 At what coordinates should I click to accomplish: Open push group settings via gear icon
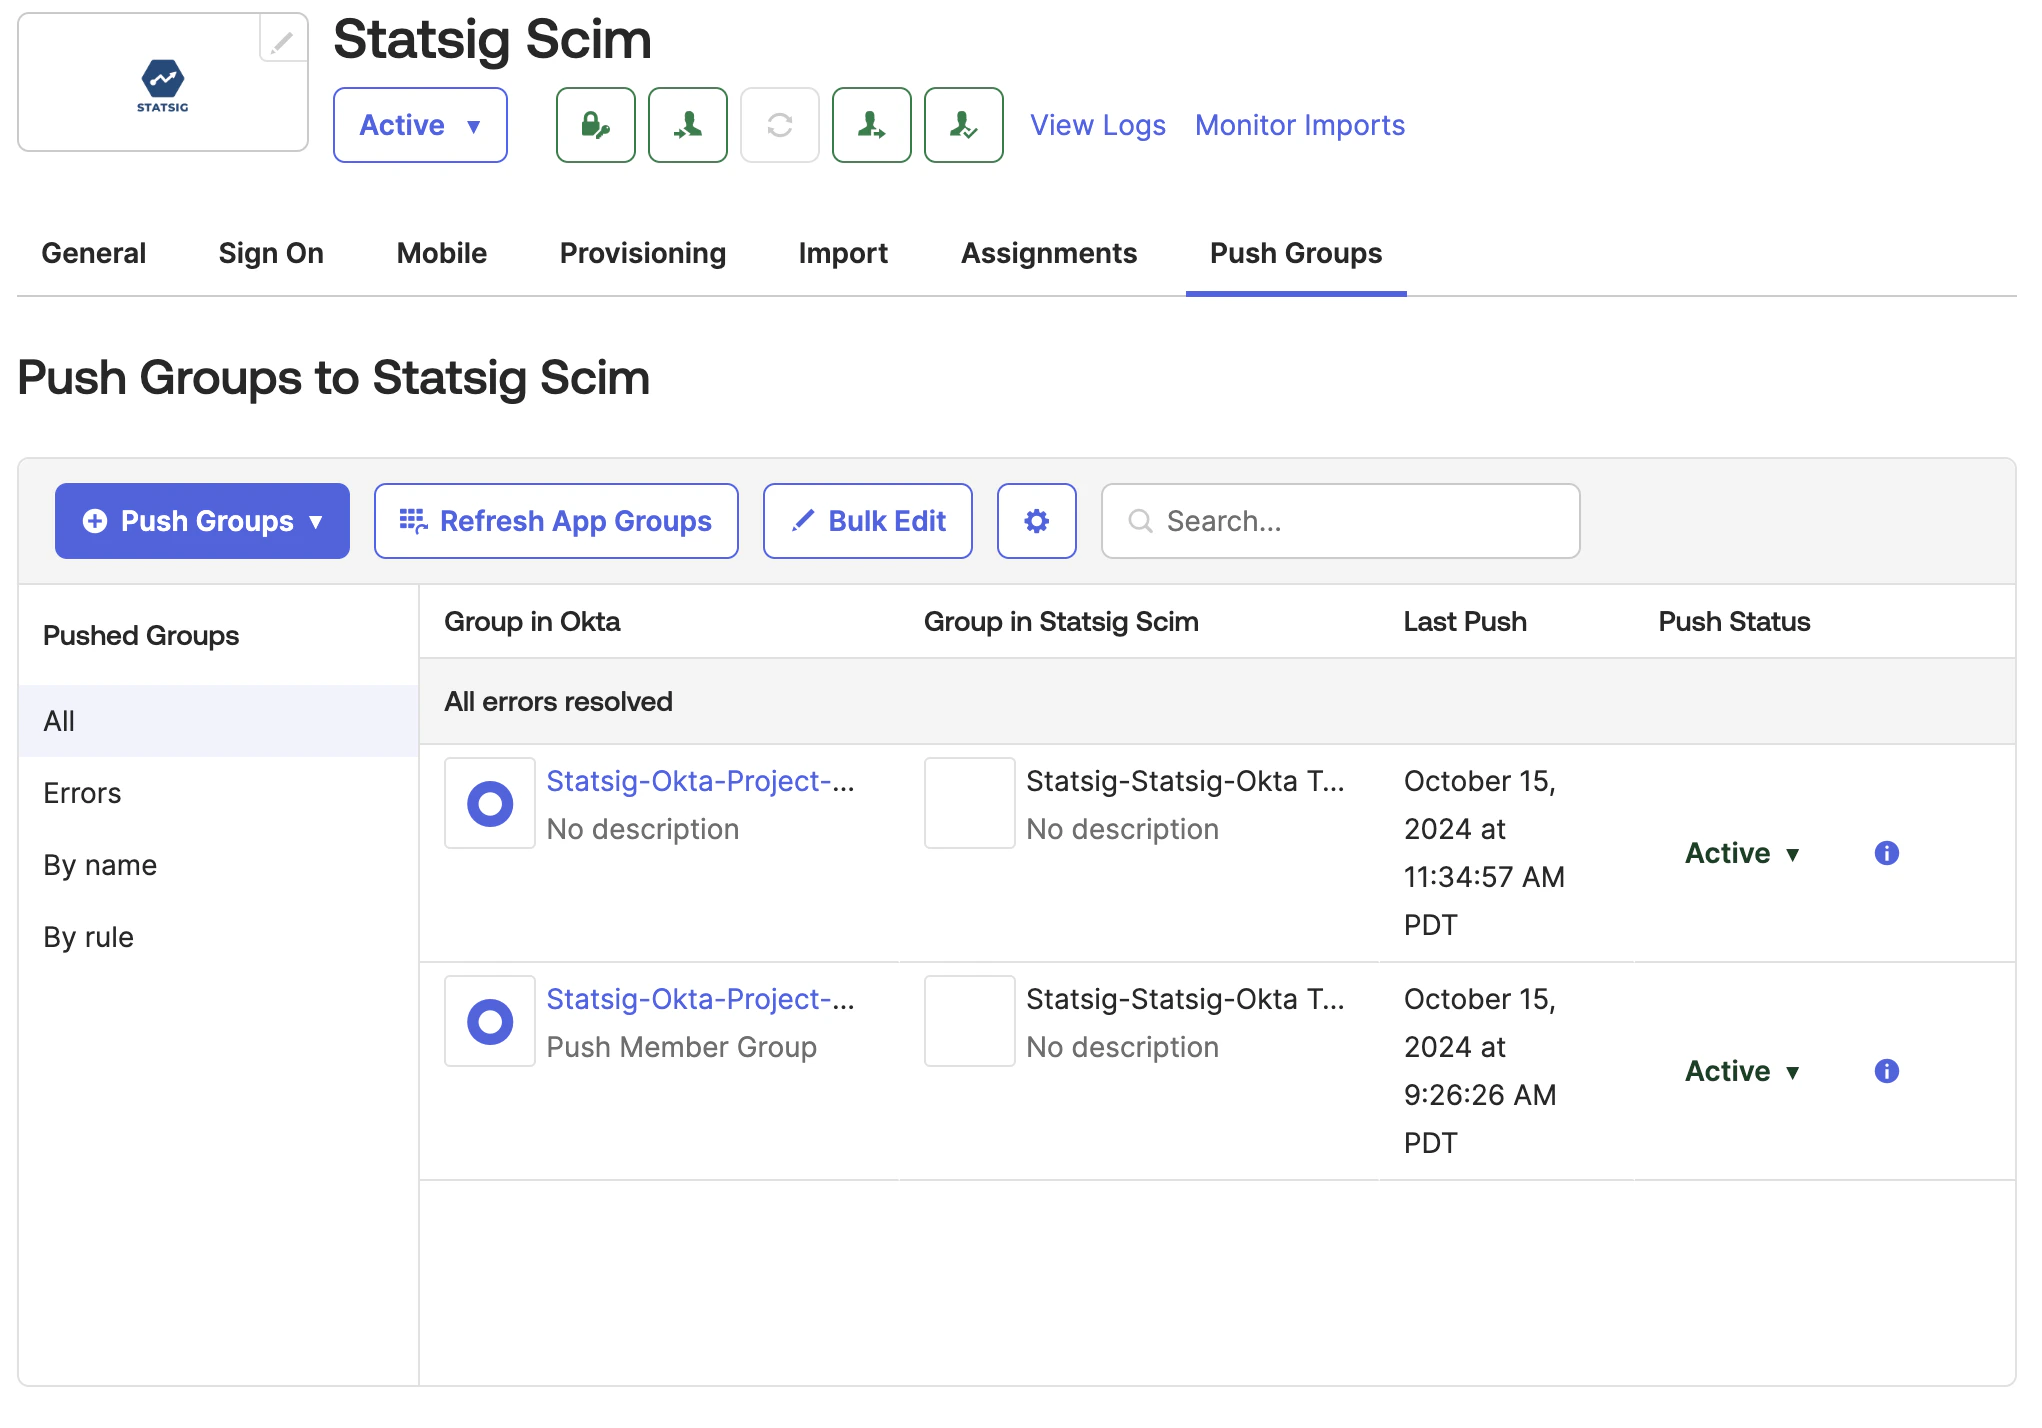[1036, 520]
